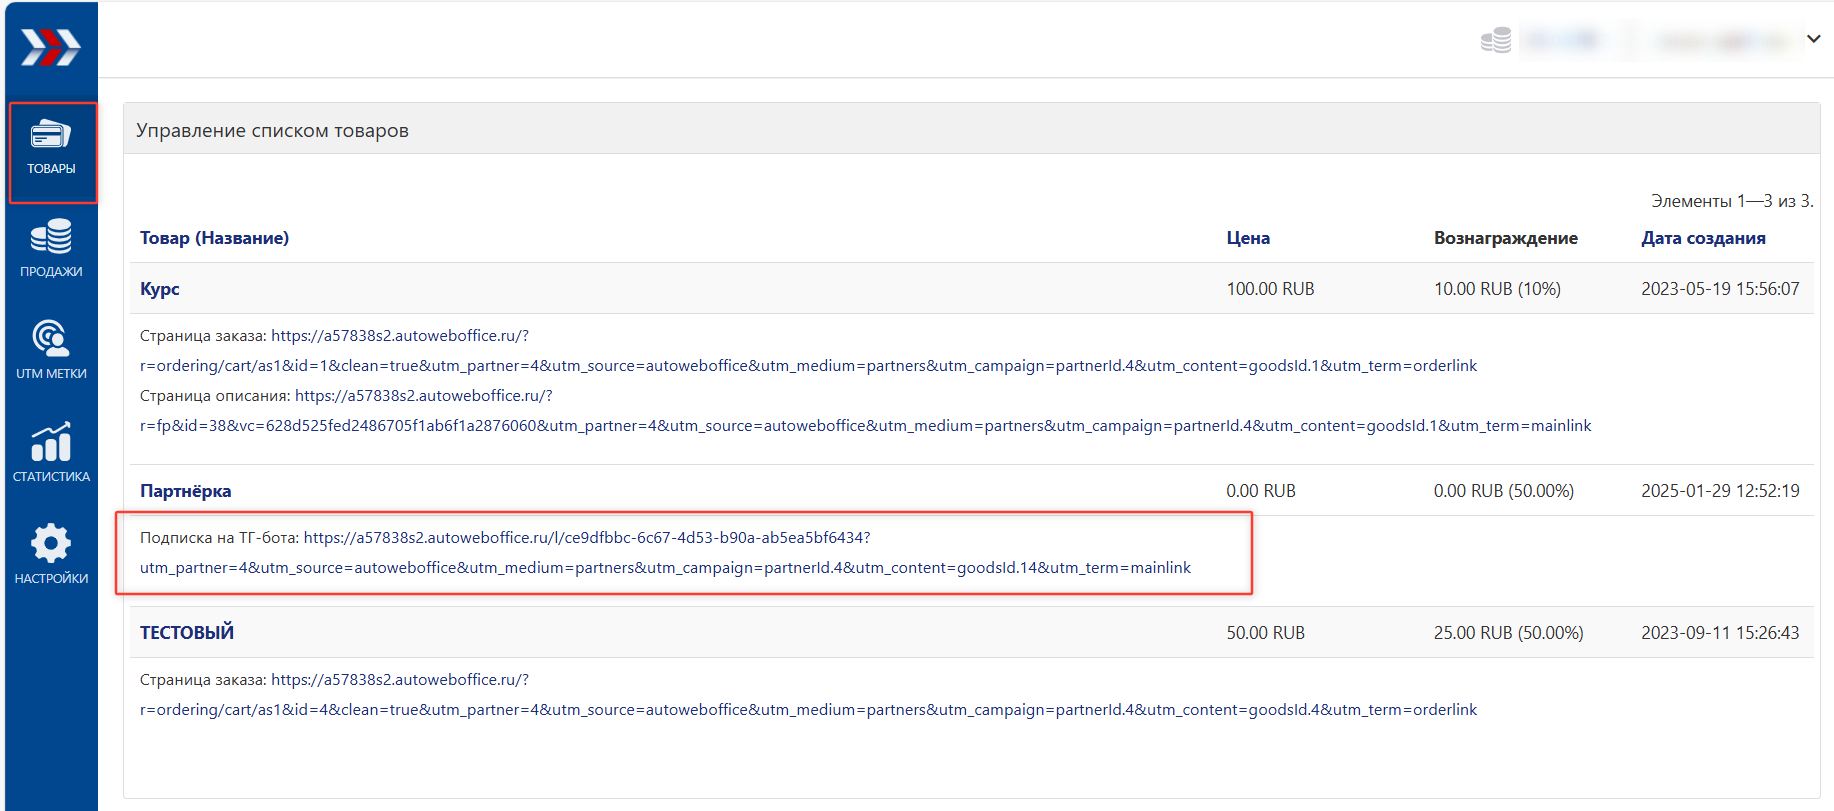Screen dimensions: 1834x811
Task: Open Продажи coin stack icon
Action: pos(51,237)
